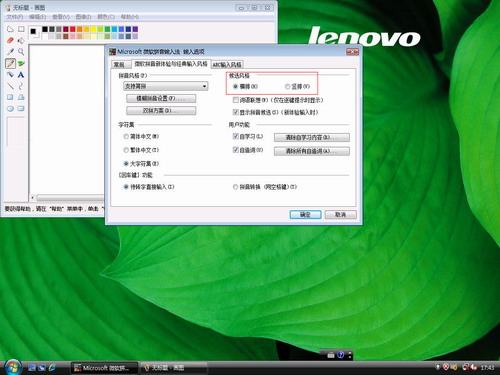Select the 微软拼音新体验与经典输入风格 tab
500x375 pixels.
[171, 64]
